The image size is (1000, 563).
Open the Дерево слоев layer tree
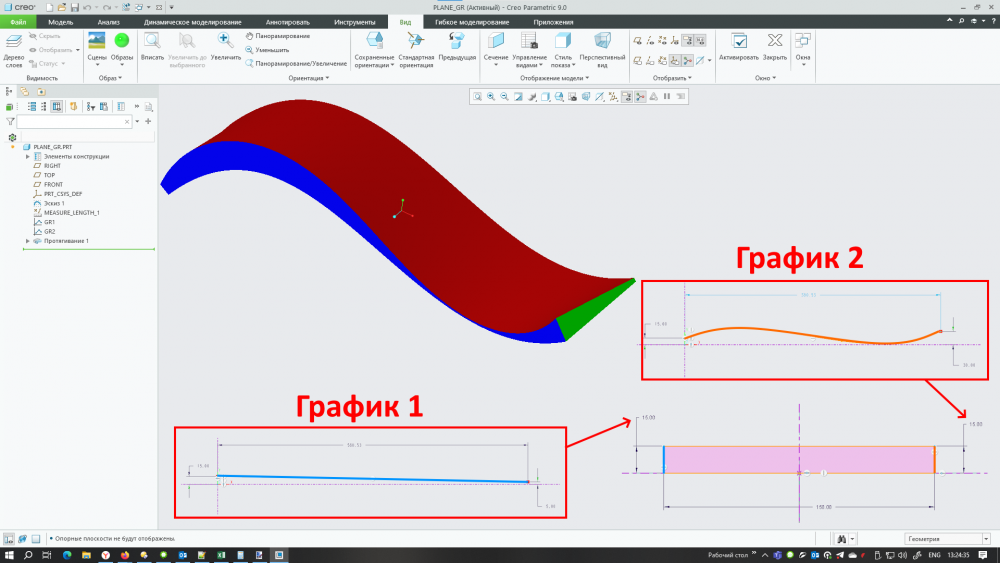click(13, 51)
